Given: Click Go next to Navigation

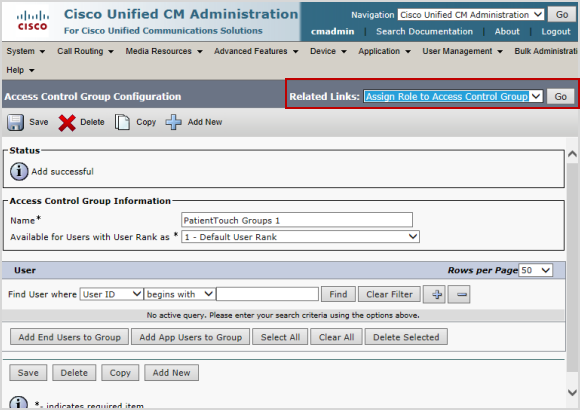Looking at the screenshot, I should click(x=562, y=15).
